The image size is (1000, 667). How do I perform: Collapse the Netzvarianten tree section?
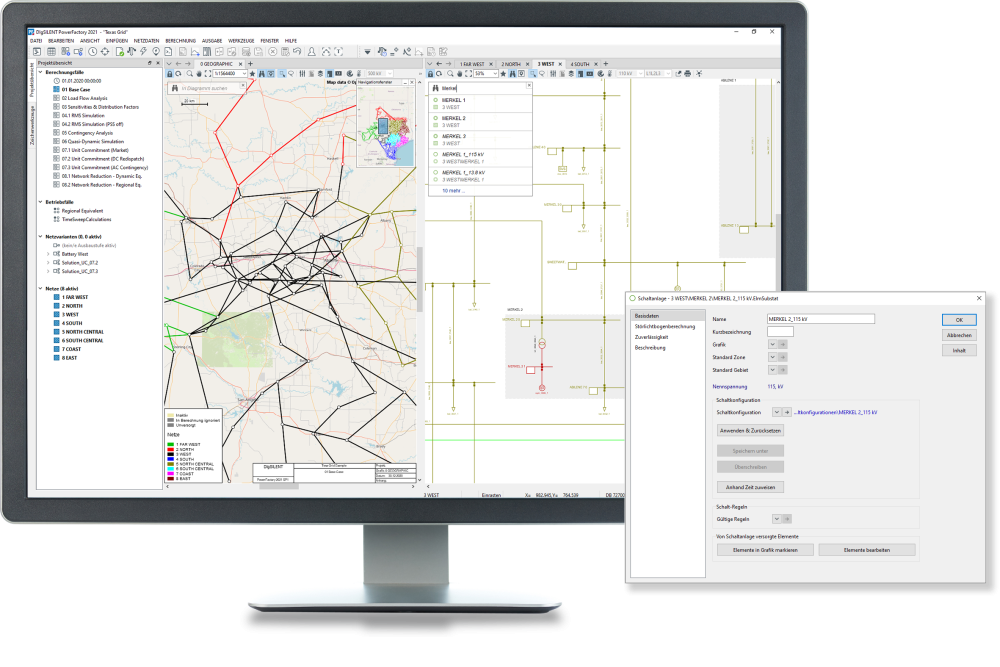[x=40, y=237]
